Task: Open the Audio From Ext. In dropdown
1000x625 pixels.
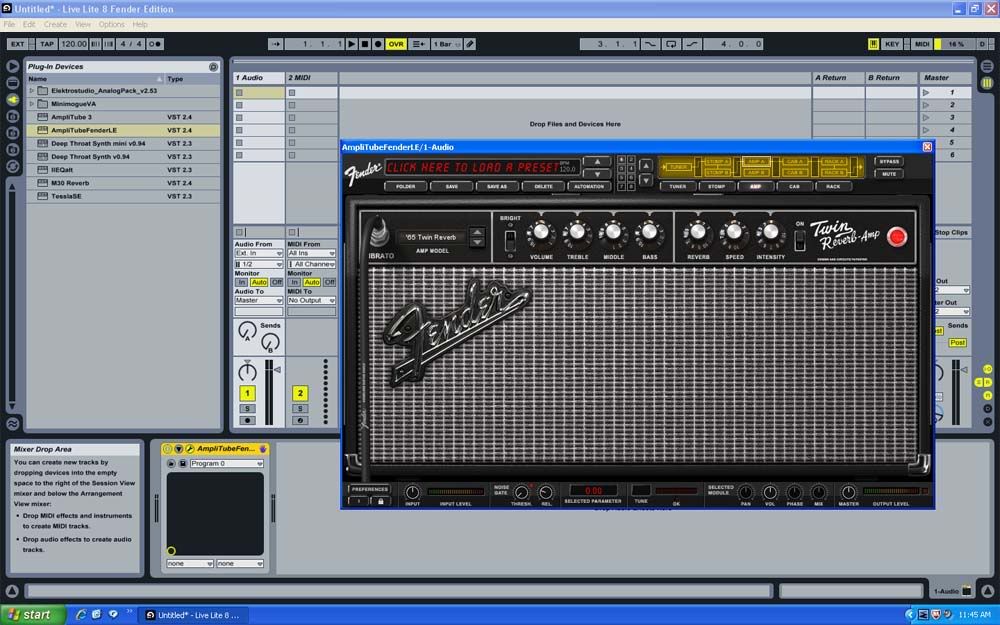Action: (258, 253)
